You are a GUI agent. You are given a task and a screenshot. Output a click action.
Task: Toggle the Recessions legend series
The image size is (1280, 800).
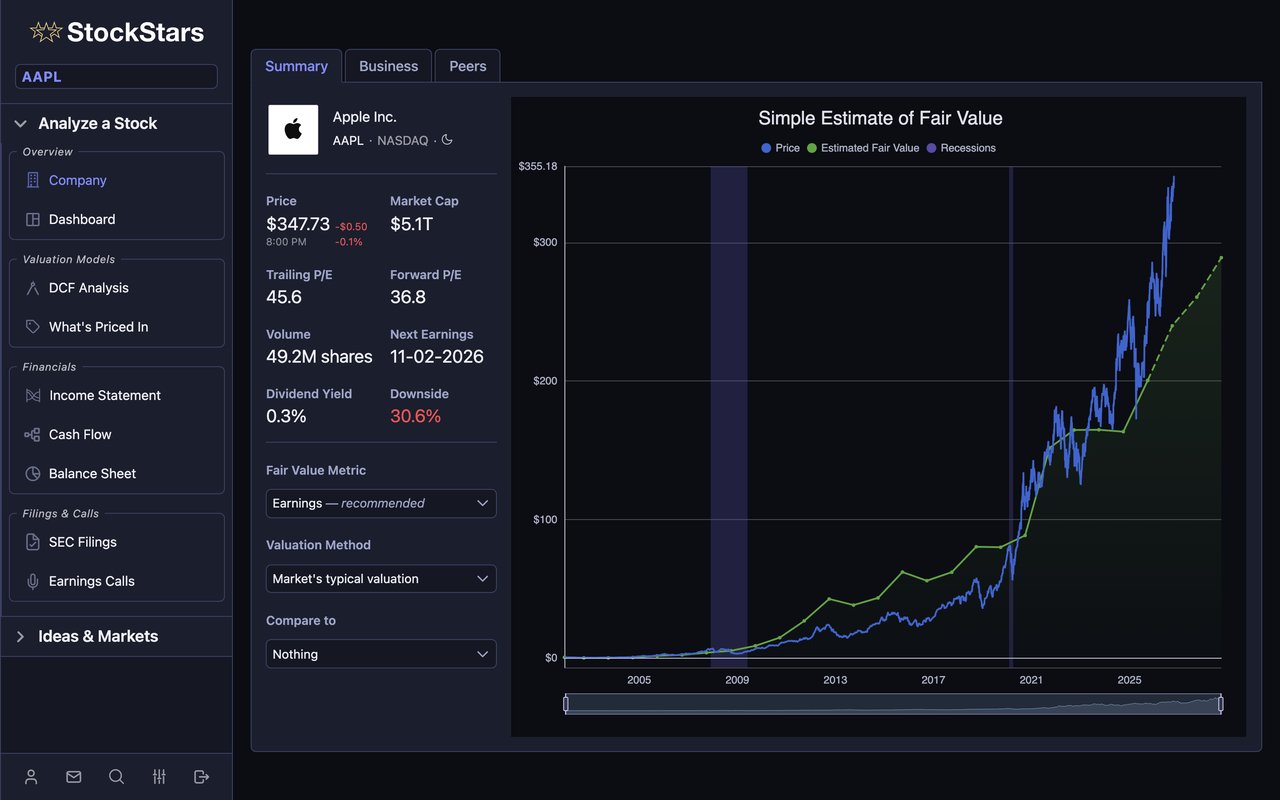tap(961, 148)
